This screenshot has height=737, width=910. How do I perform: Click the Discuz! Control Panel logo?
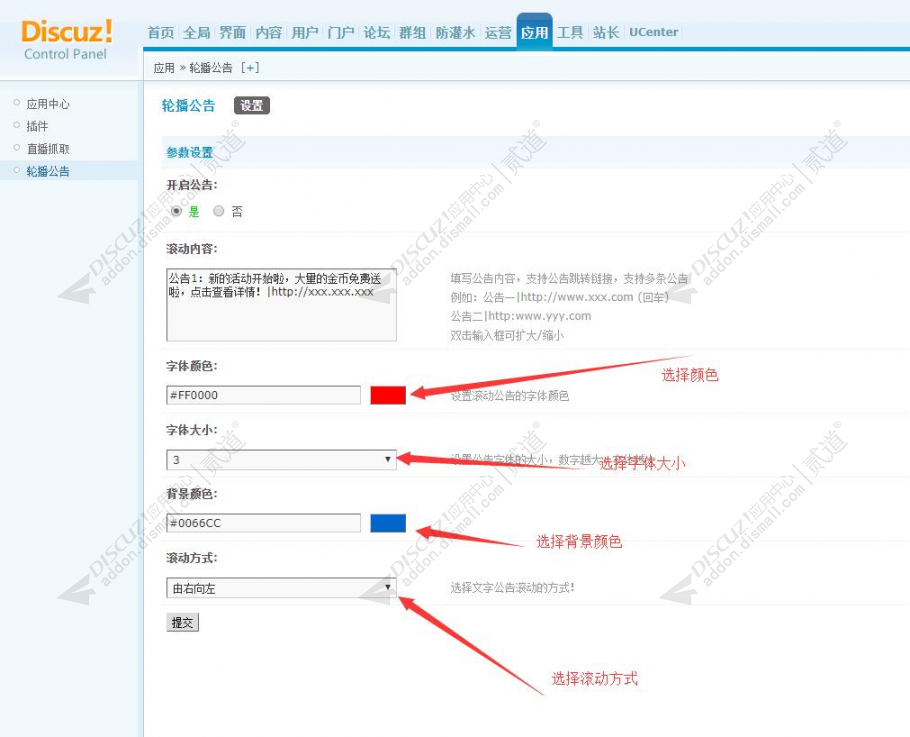point(66,39)
